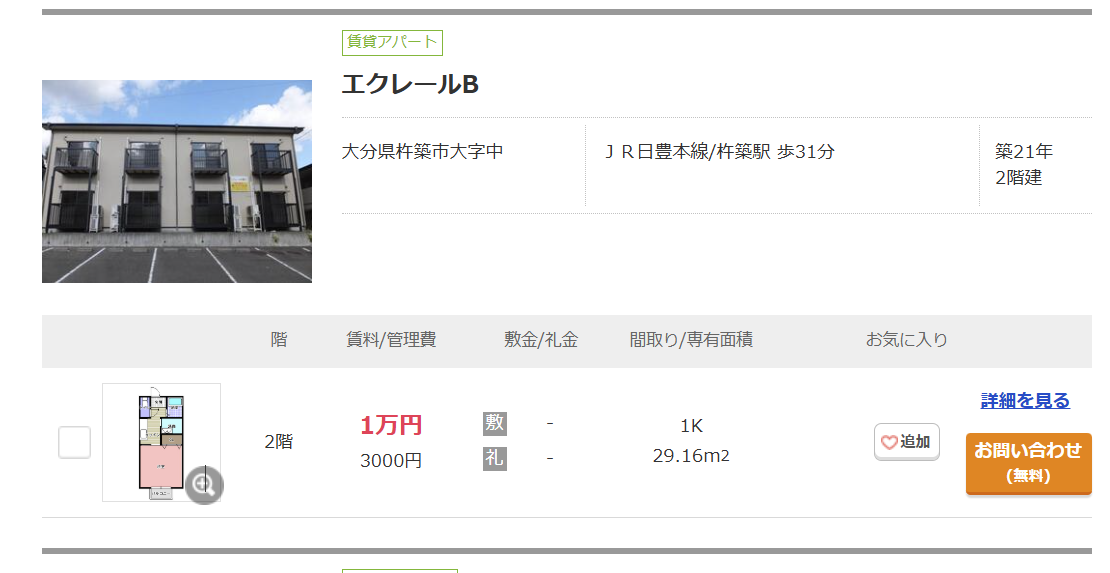This screenshot has height=573, width=1110.
Task: Click the お気に入り column header
Action: [906, 340]
